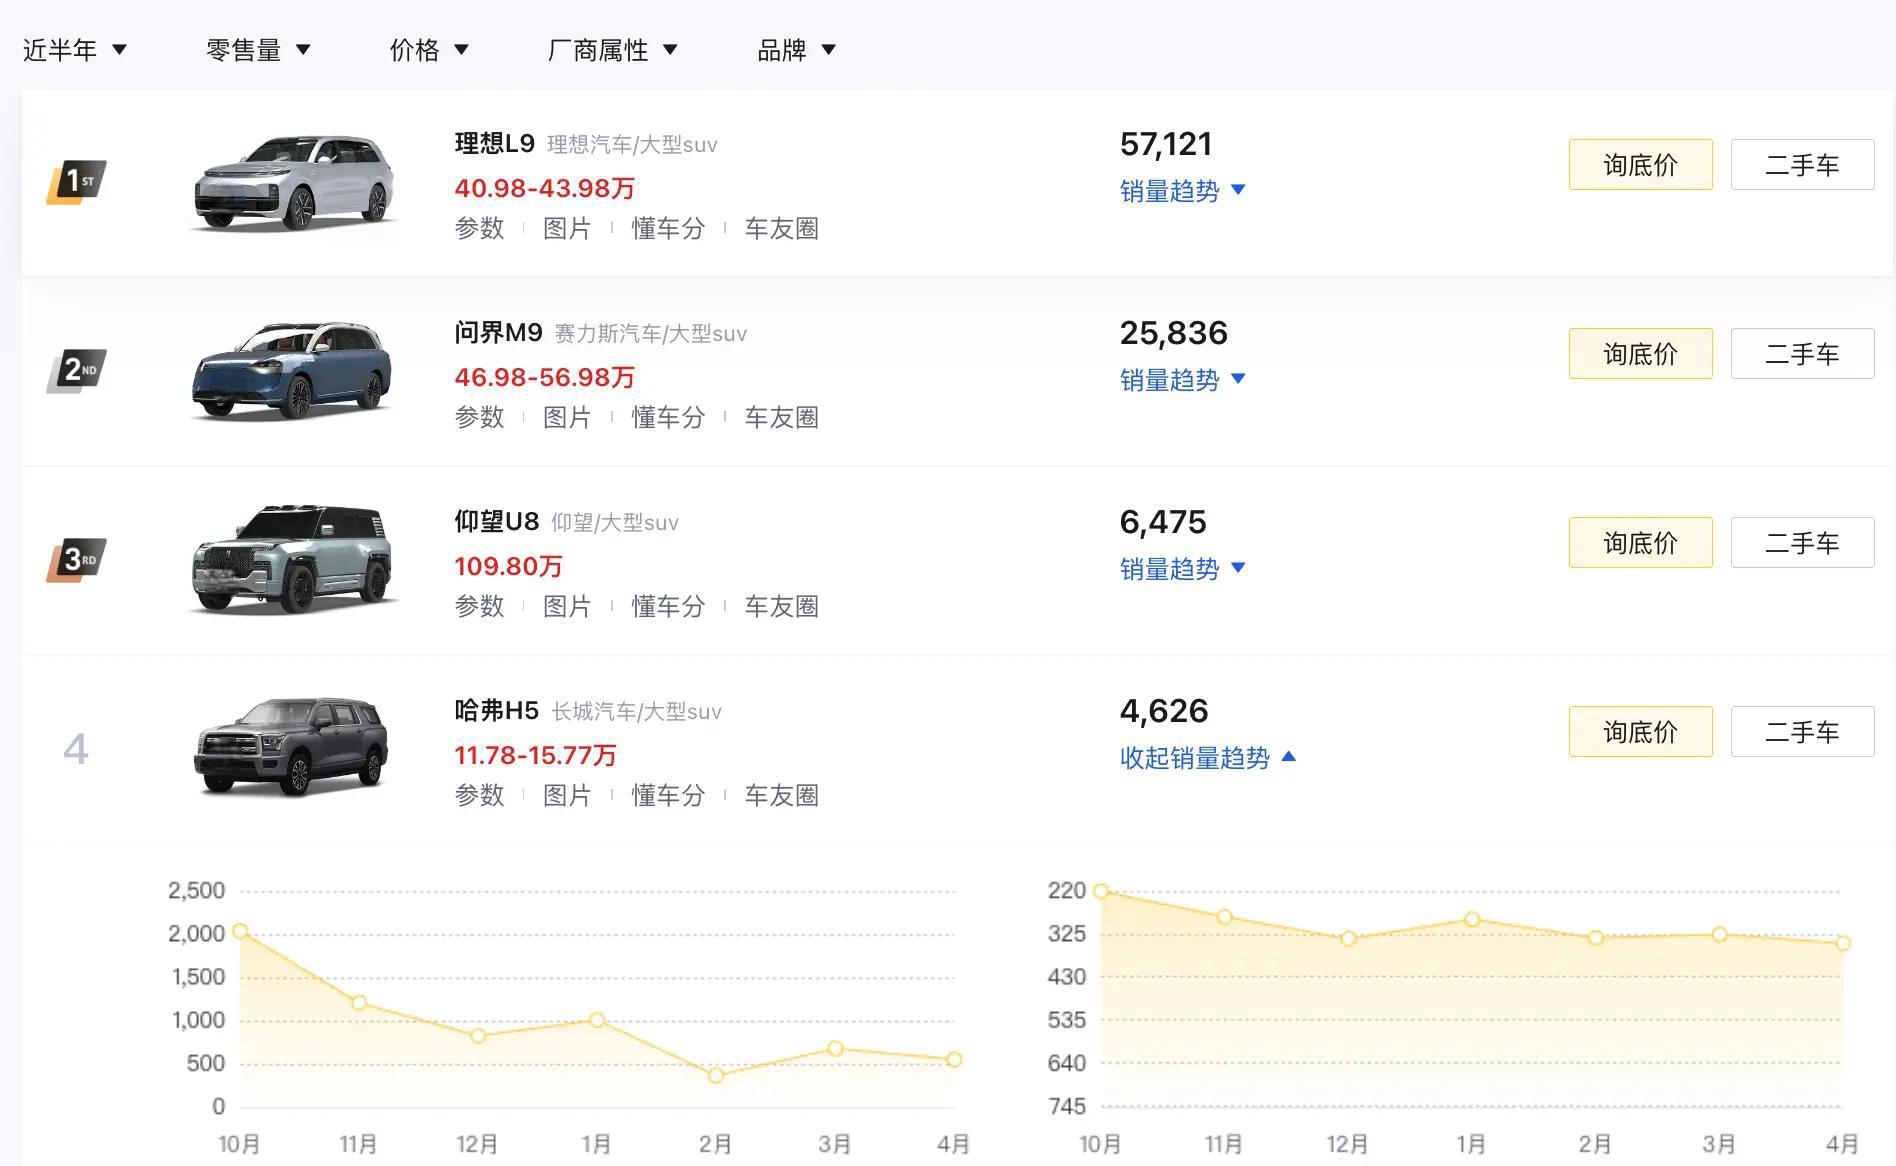The image size is (1896, 1166).
Task: Open the 价格 filter dropdown
Action: pos(429,50)
